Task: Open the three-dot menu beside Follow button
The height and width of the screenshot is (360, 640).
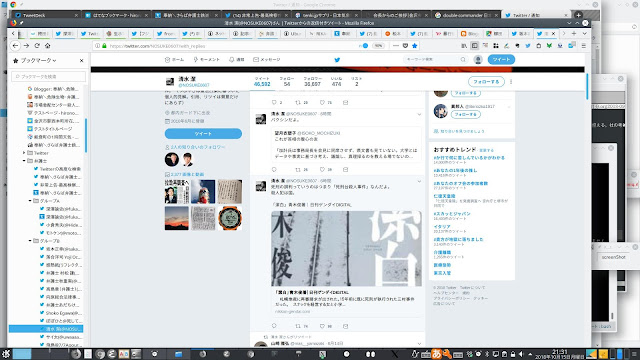Action: pos(511,82)
